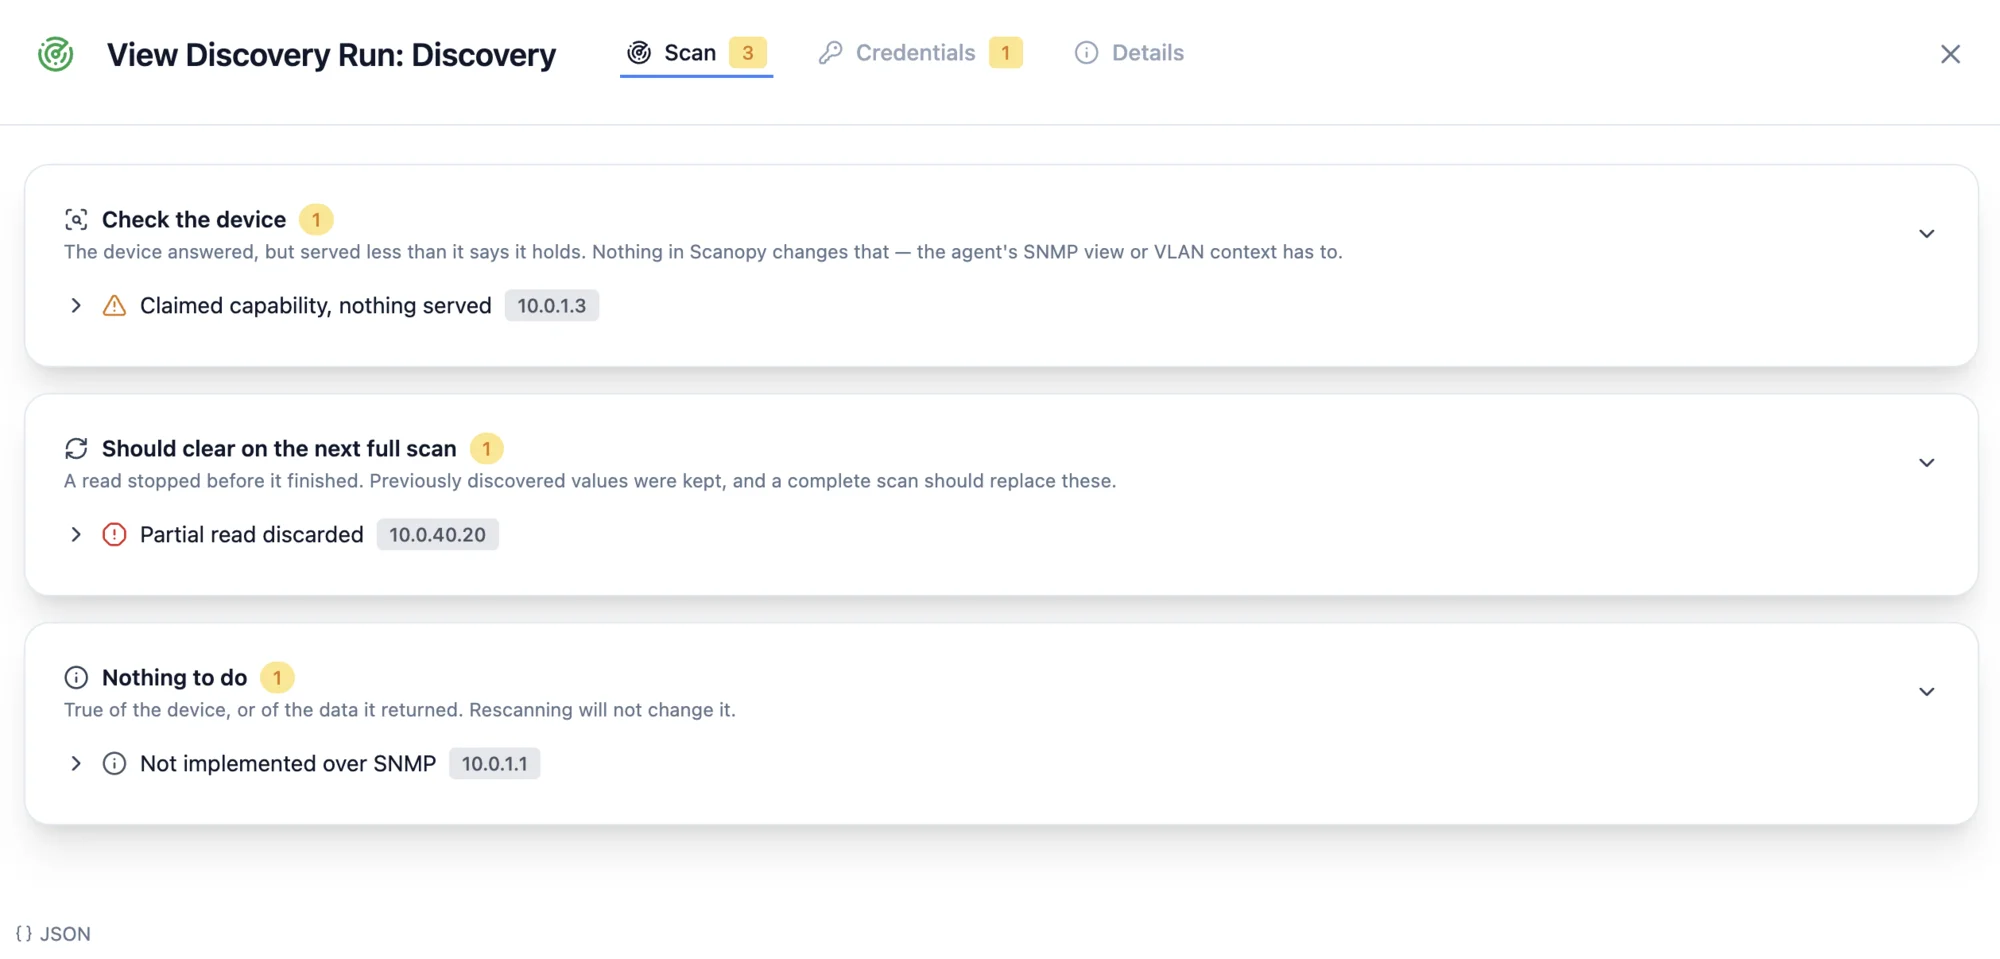Collapse the Nothing to do section
Viewport: 2000px width, 959px height.
point(1927,692)
